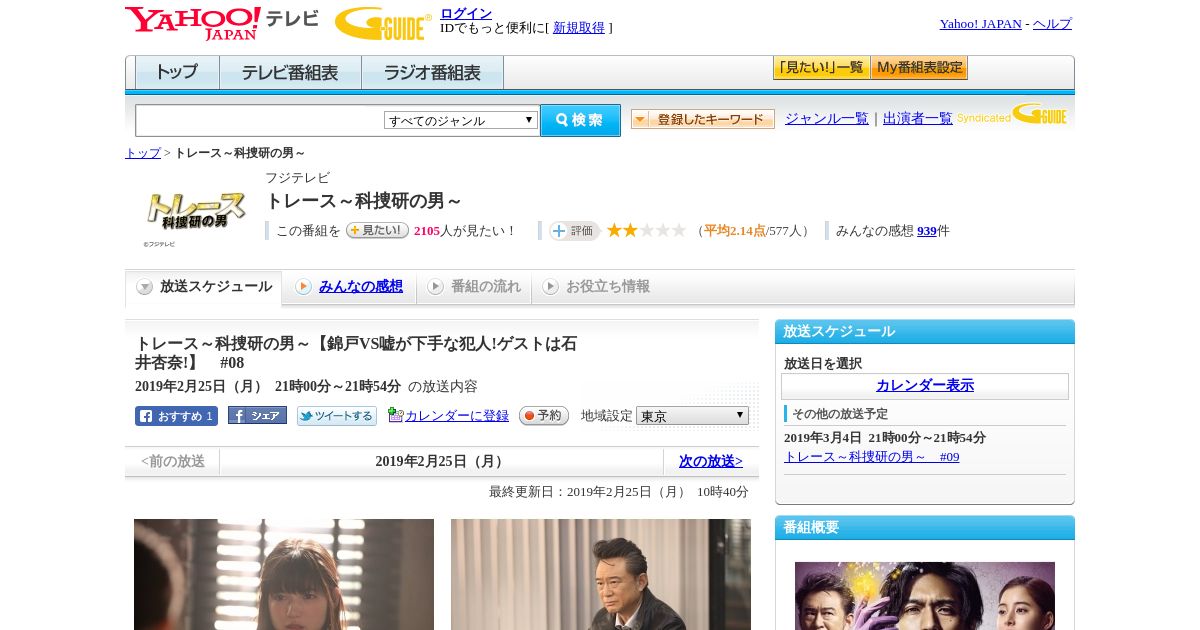Screen dimensions: 1200x630
Task: Click the 番組概要 poster image
Action: click(925, 596)
